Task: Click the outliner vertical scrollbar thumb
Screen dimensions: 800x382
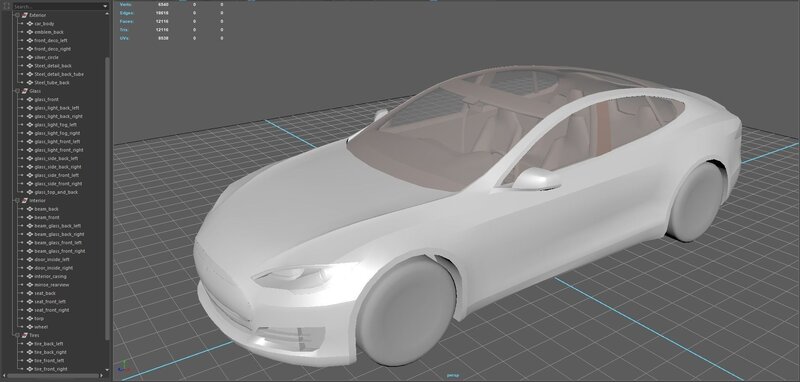Action: pos(107,198)
